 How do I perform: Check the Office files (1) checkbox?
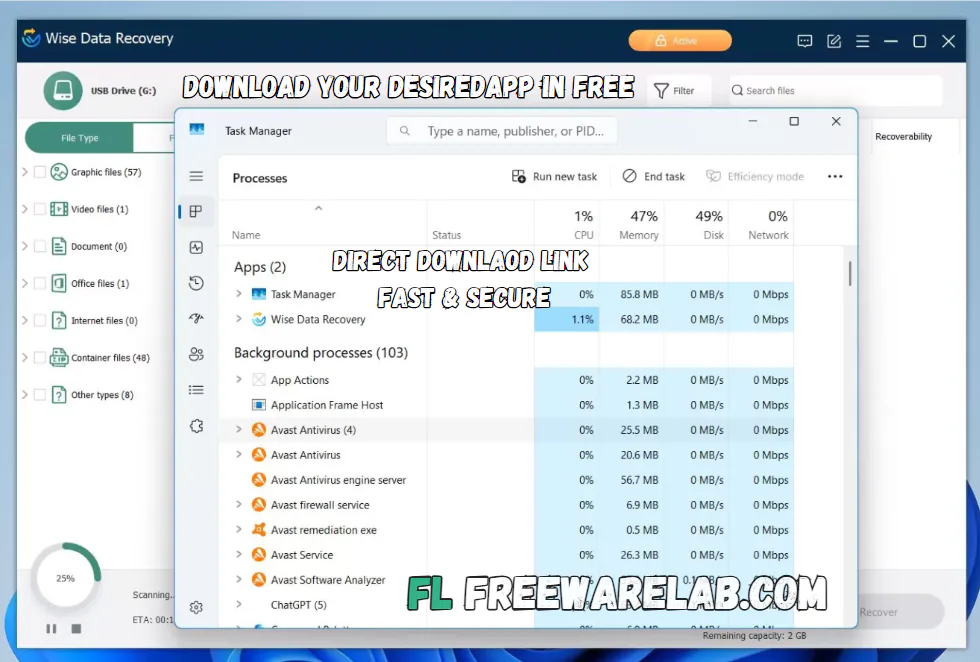(x=40, y=283)
